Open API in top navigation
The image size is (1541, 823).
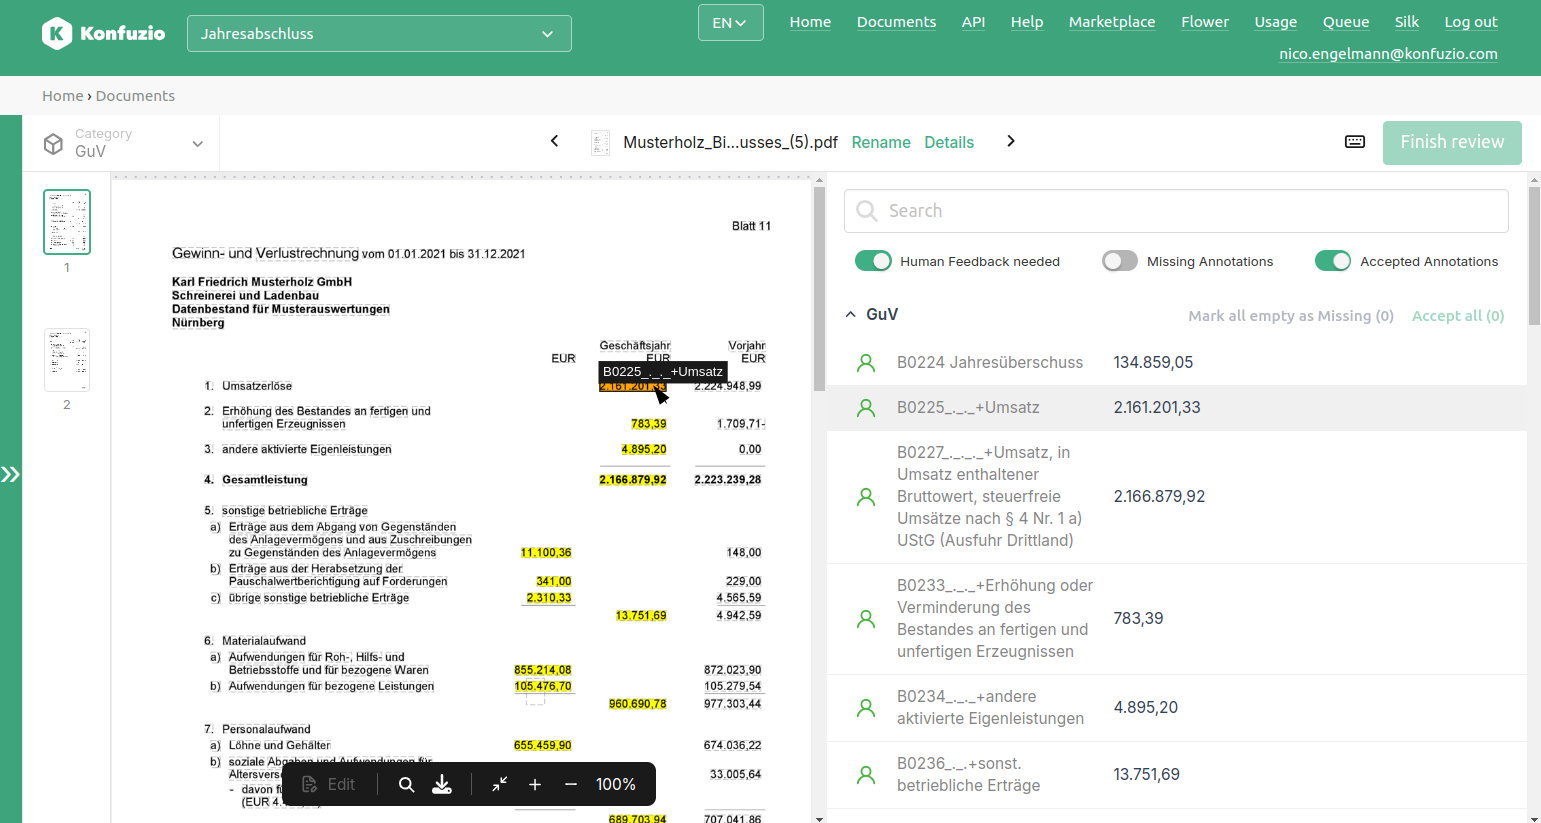pos(973,22)
